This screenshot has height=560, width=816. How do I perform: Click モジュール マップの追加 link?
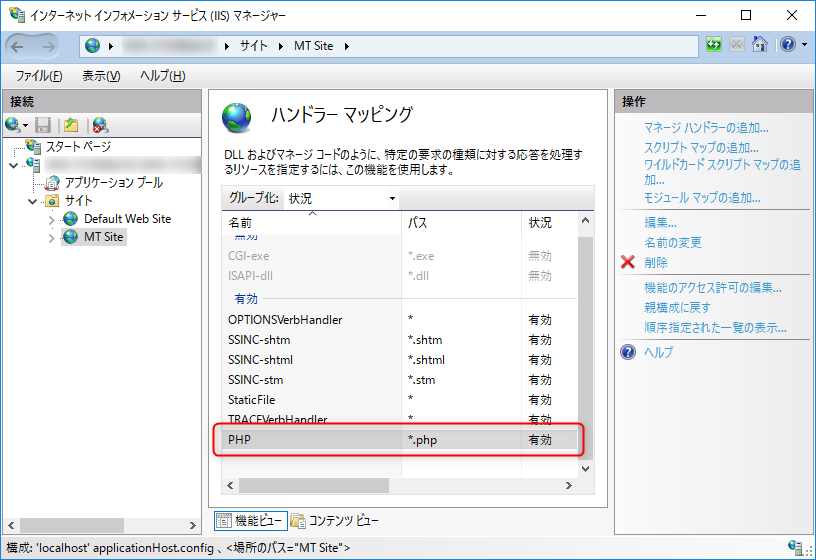702,198
